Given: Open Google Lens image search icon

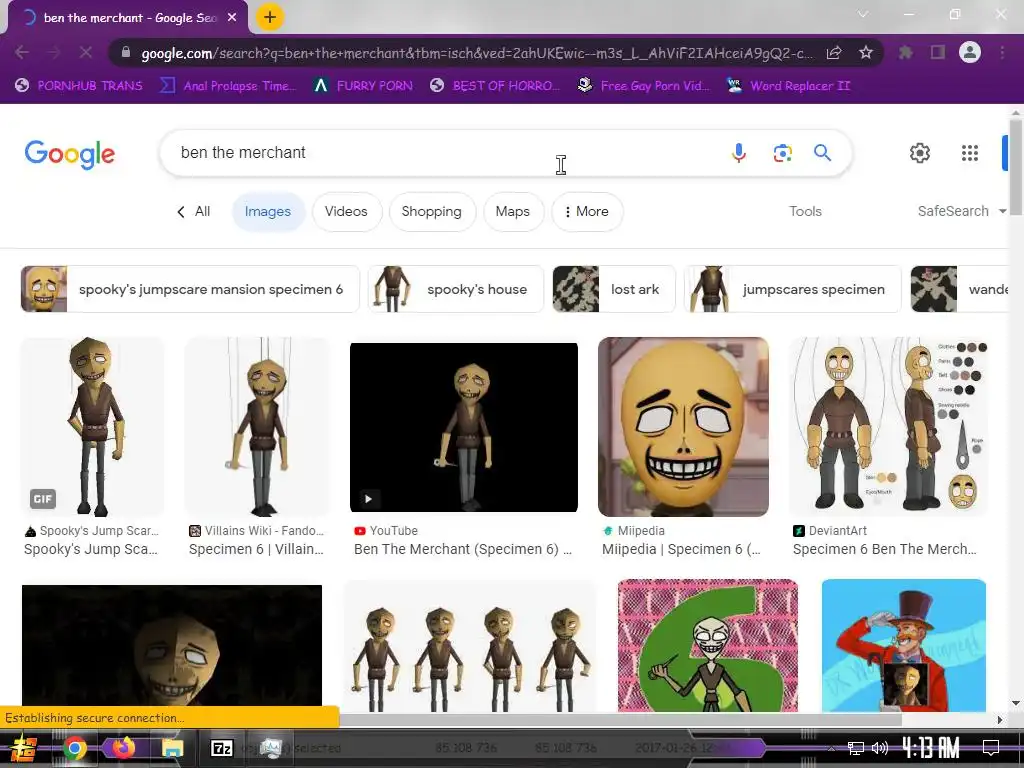Looking at the screenshot, I should [x=782, y=153].
